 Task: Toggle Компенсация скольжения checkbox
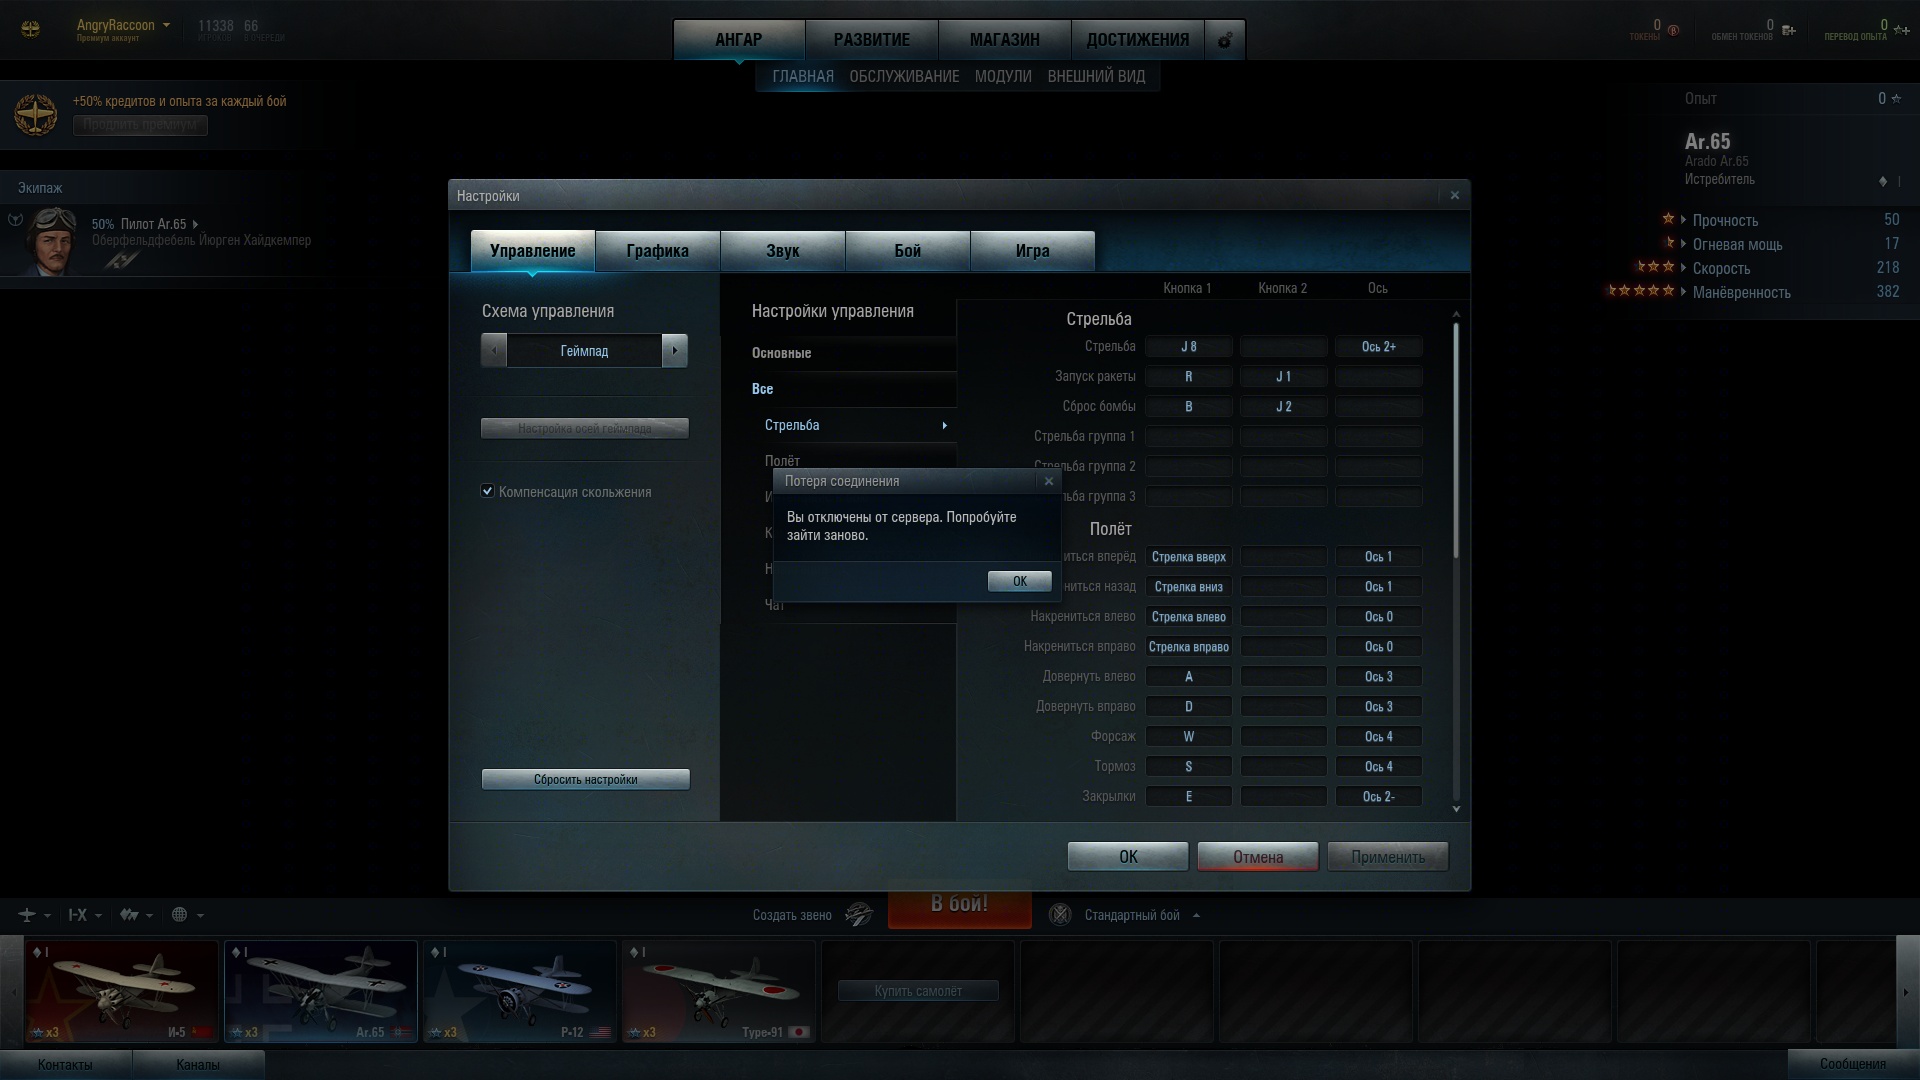(488, 491)
